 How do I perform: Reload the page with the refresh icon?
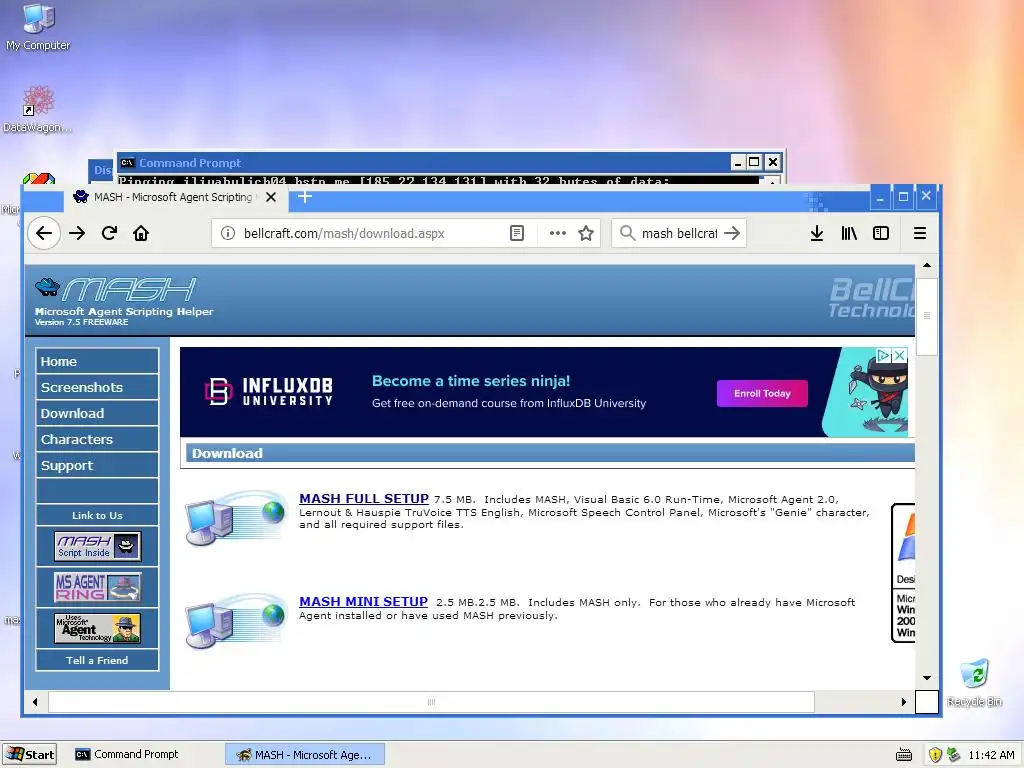coord(109,233)
